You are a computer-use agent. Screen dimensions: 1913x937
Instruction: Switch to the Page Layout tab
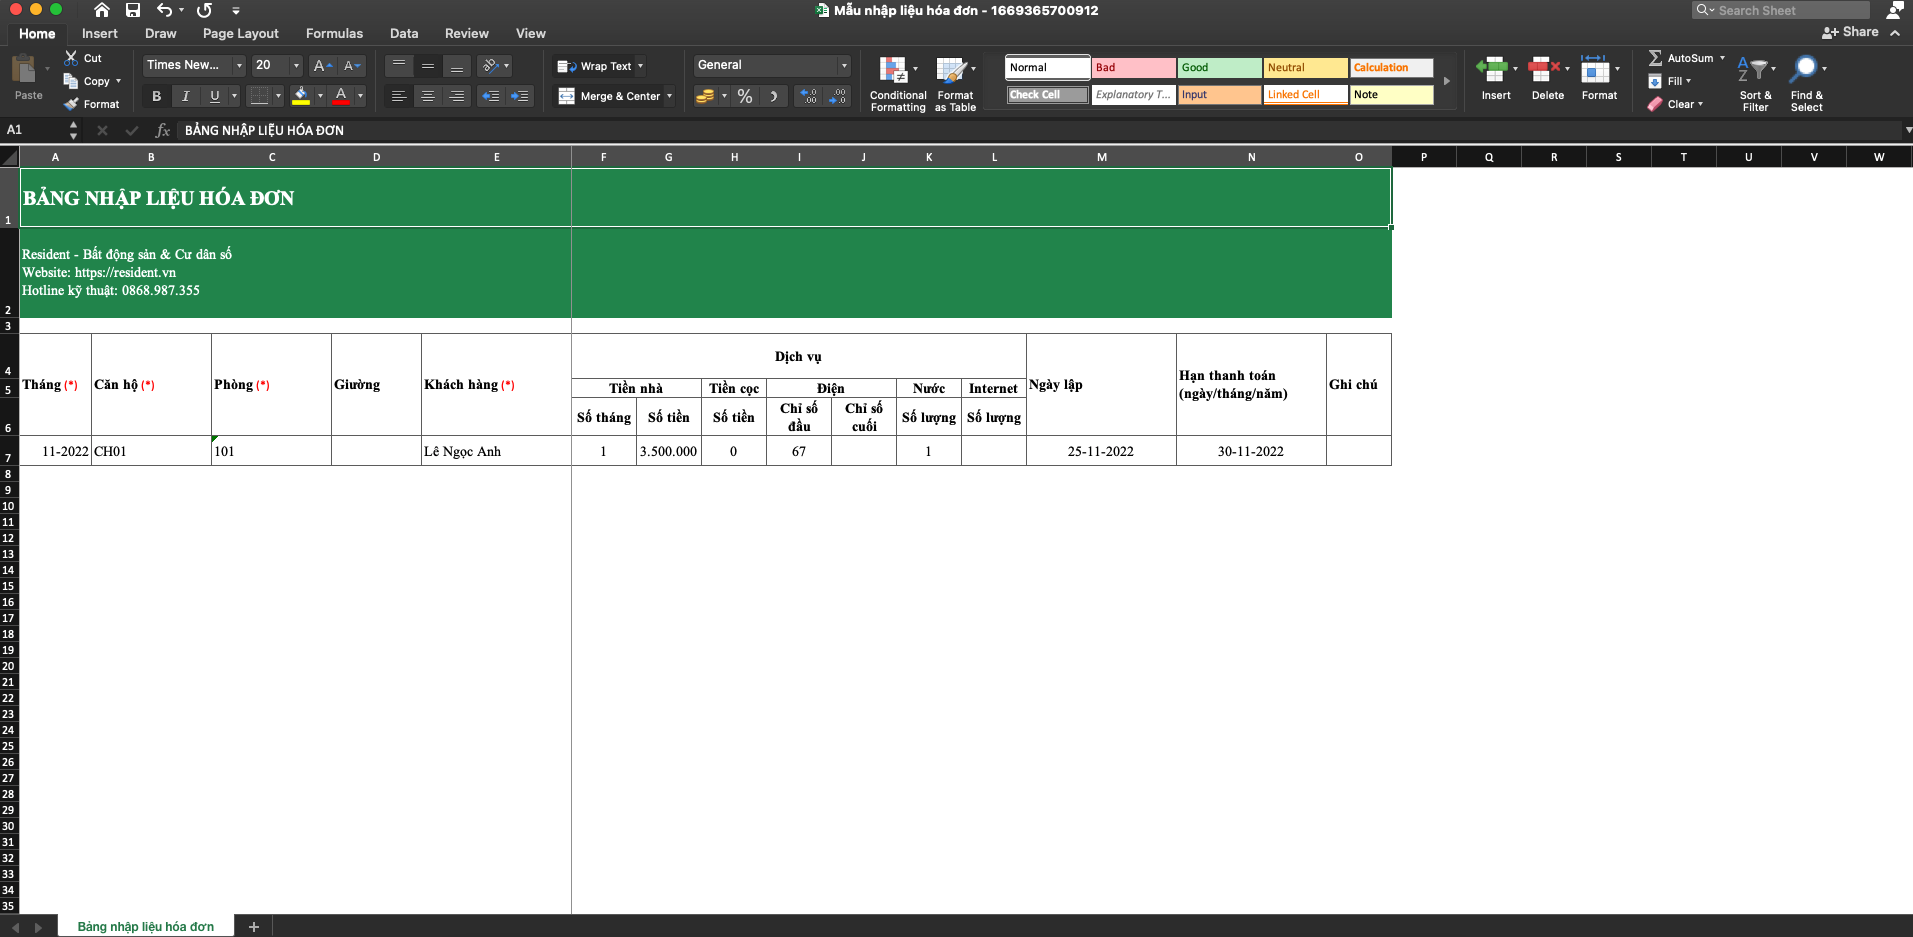click(240, 33)
